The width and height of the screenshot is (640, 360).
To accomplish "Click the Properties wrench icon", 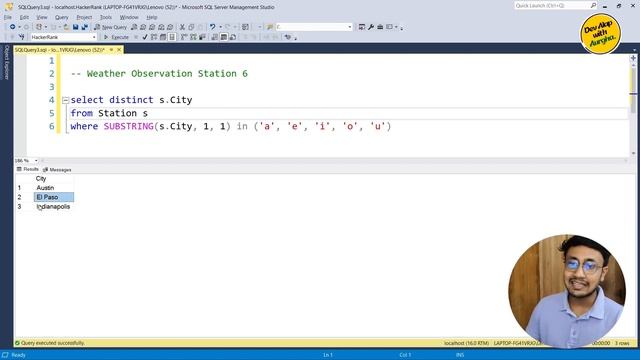I will point(371,27).
